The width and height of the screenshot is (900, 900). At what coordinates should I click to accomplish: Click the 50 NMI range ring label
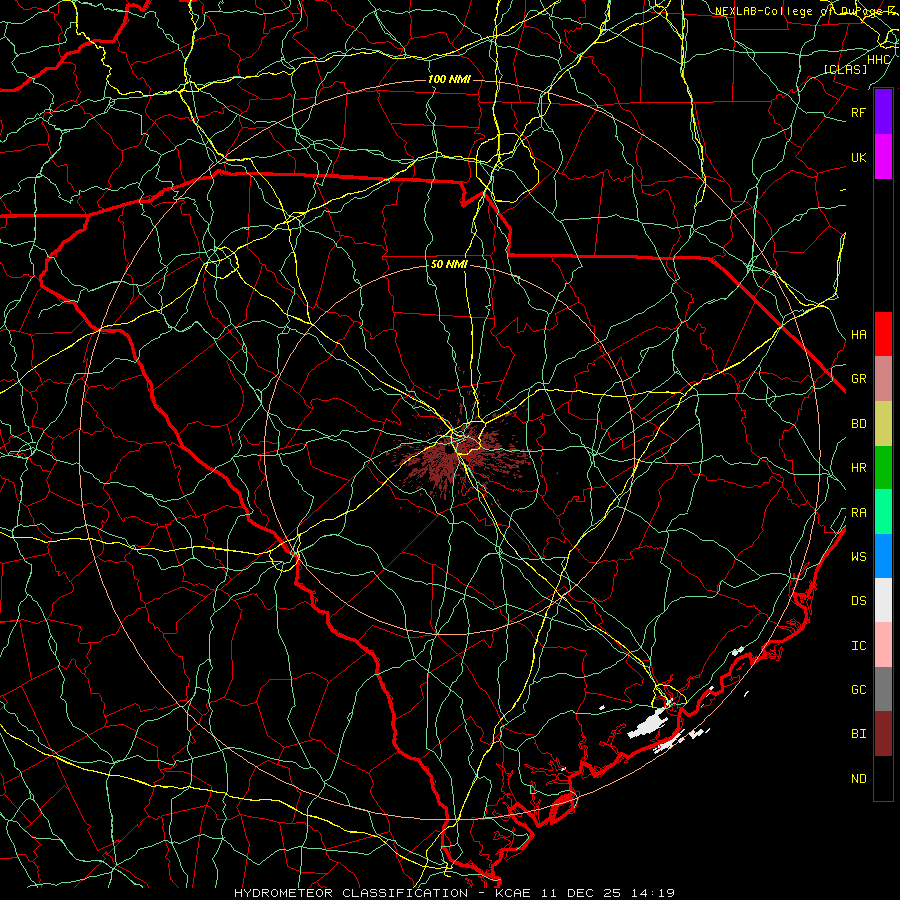click(x=449, y=265)
